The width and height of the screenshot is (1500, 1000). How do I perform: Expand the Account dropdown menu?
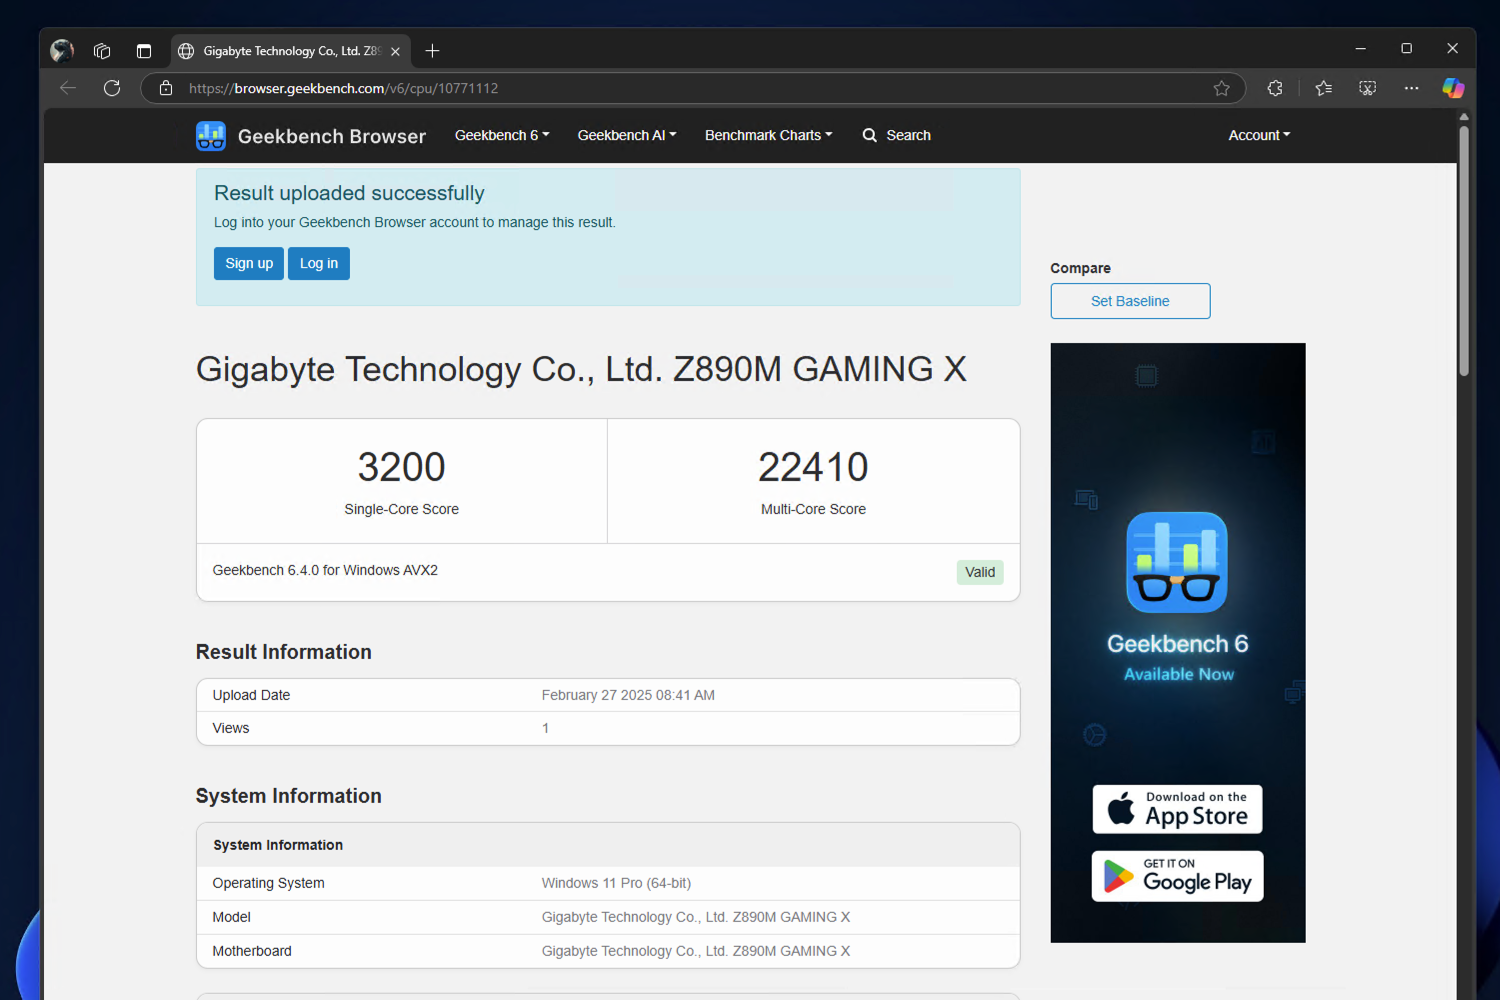(x=1259, y=135)
